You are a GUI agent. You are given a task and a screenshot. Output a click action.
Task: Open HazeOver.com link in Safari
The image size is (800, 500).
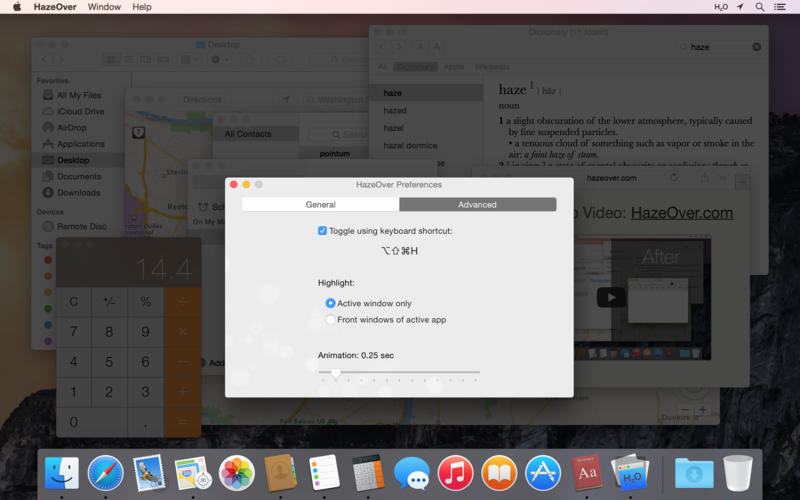click(682, 213)
